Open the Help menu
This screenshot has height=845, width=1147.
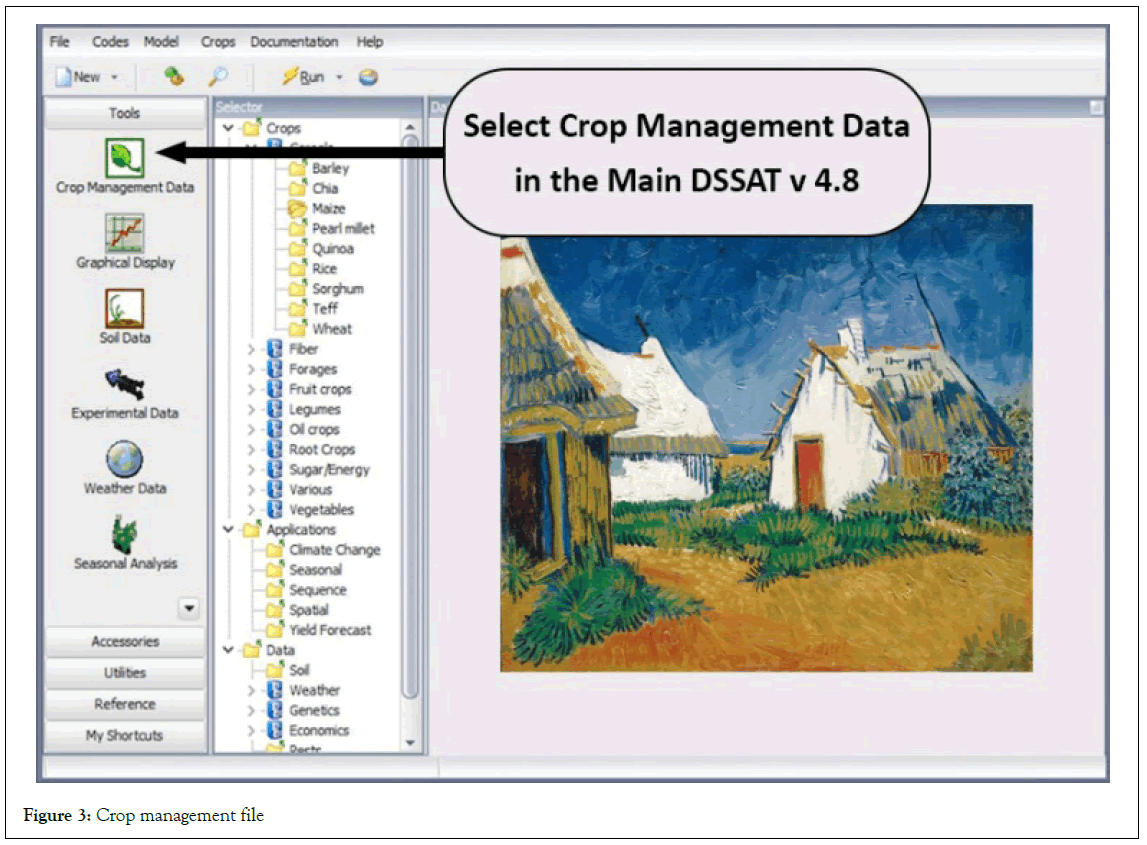tap(369, 42)
